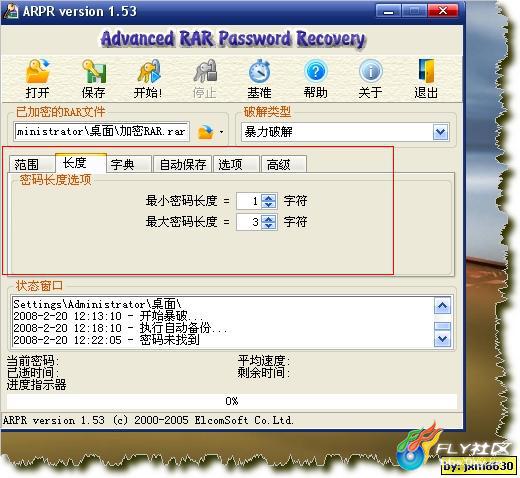Expand the 破解类型 attack type dropdown
Image resolution: width=520 pixels, height=478 pixels.
[x=440, y=132]
